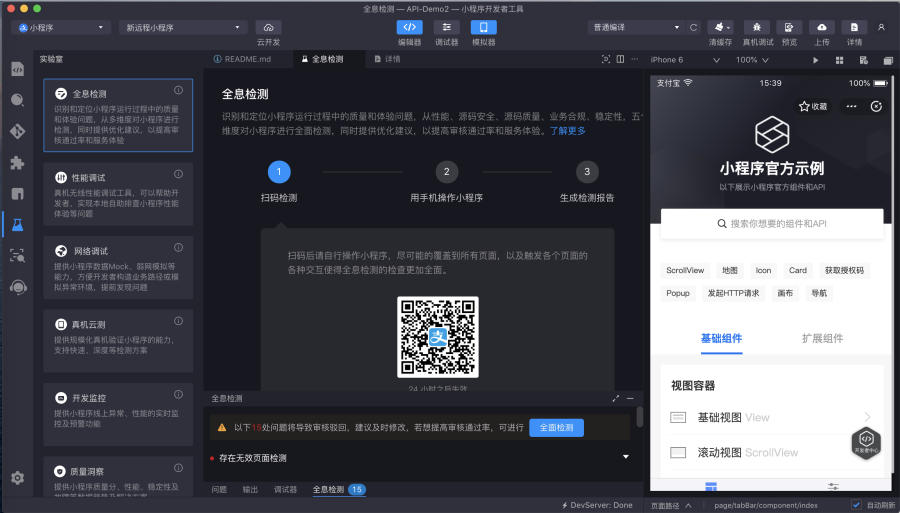Open the 小程序 type dropdown
This screenshot has width=900, height=513.
click(61, 28)
